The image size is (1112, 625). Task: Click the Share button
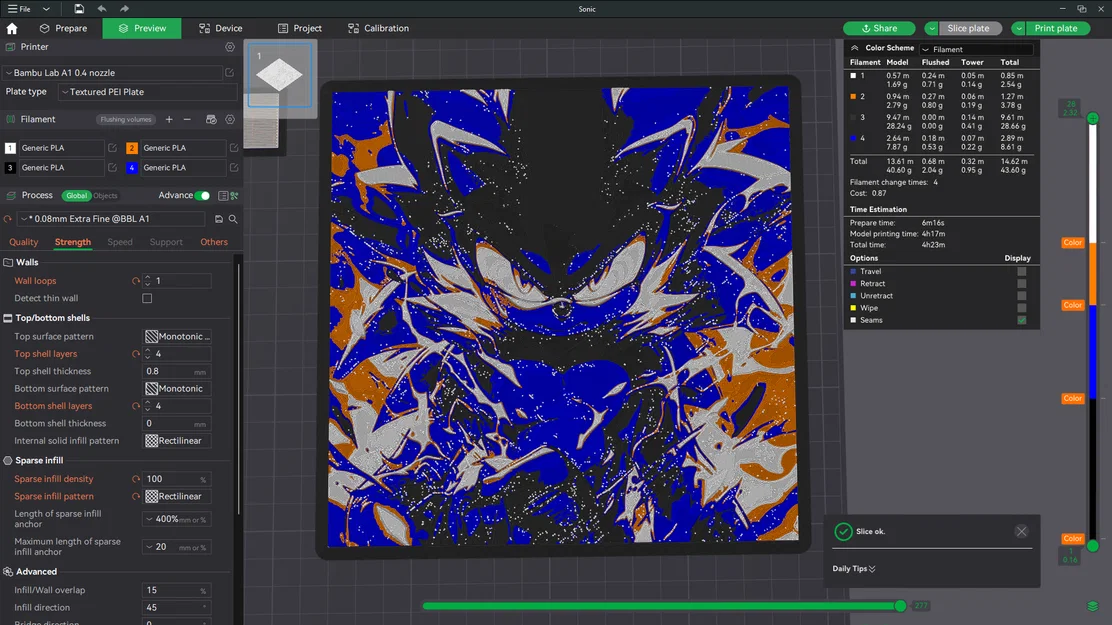879,28
